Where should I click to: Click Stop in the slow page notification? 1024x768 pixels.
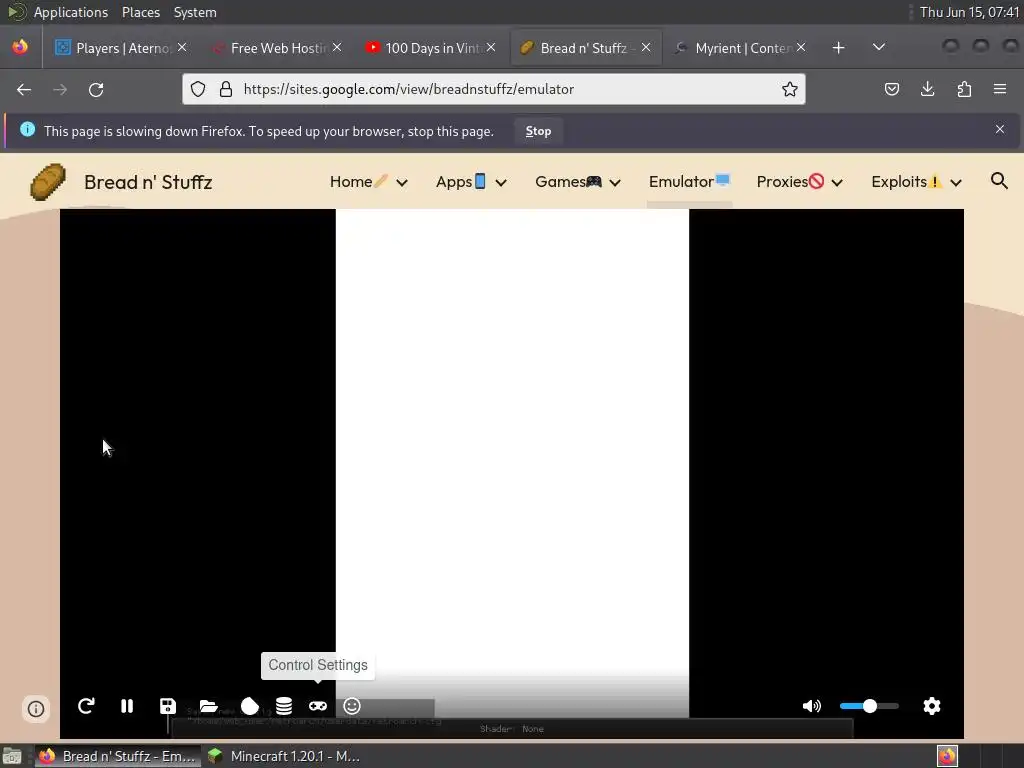coord(538,131)
